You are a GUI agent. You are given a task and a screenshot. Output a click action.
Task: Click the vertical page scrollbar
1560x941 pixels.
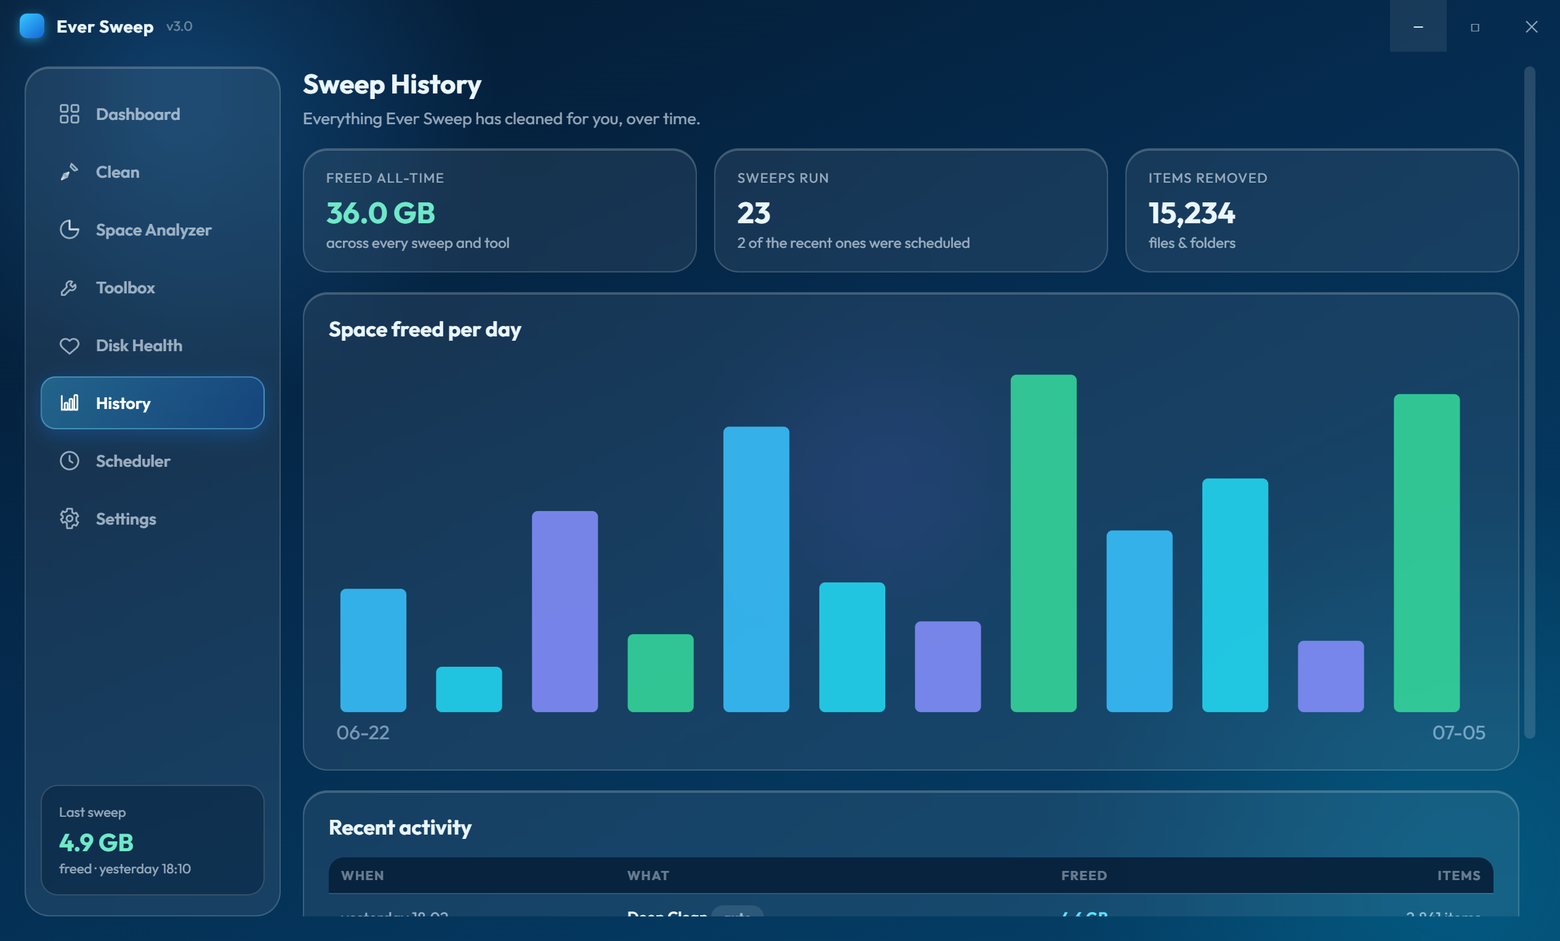[x=1529, y=402]
